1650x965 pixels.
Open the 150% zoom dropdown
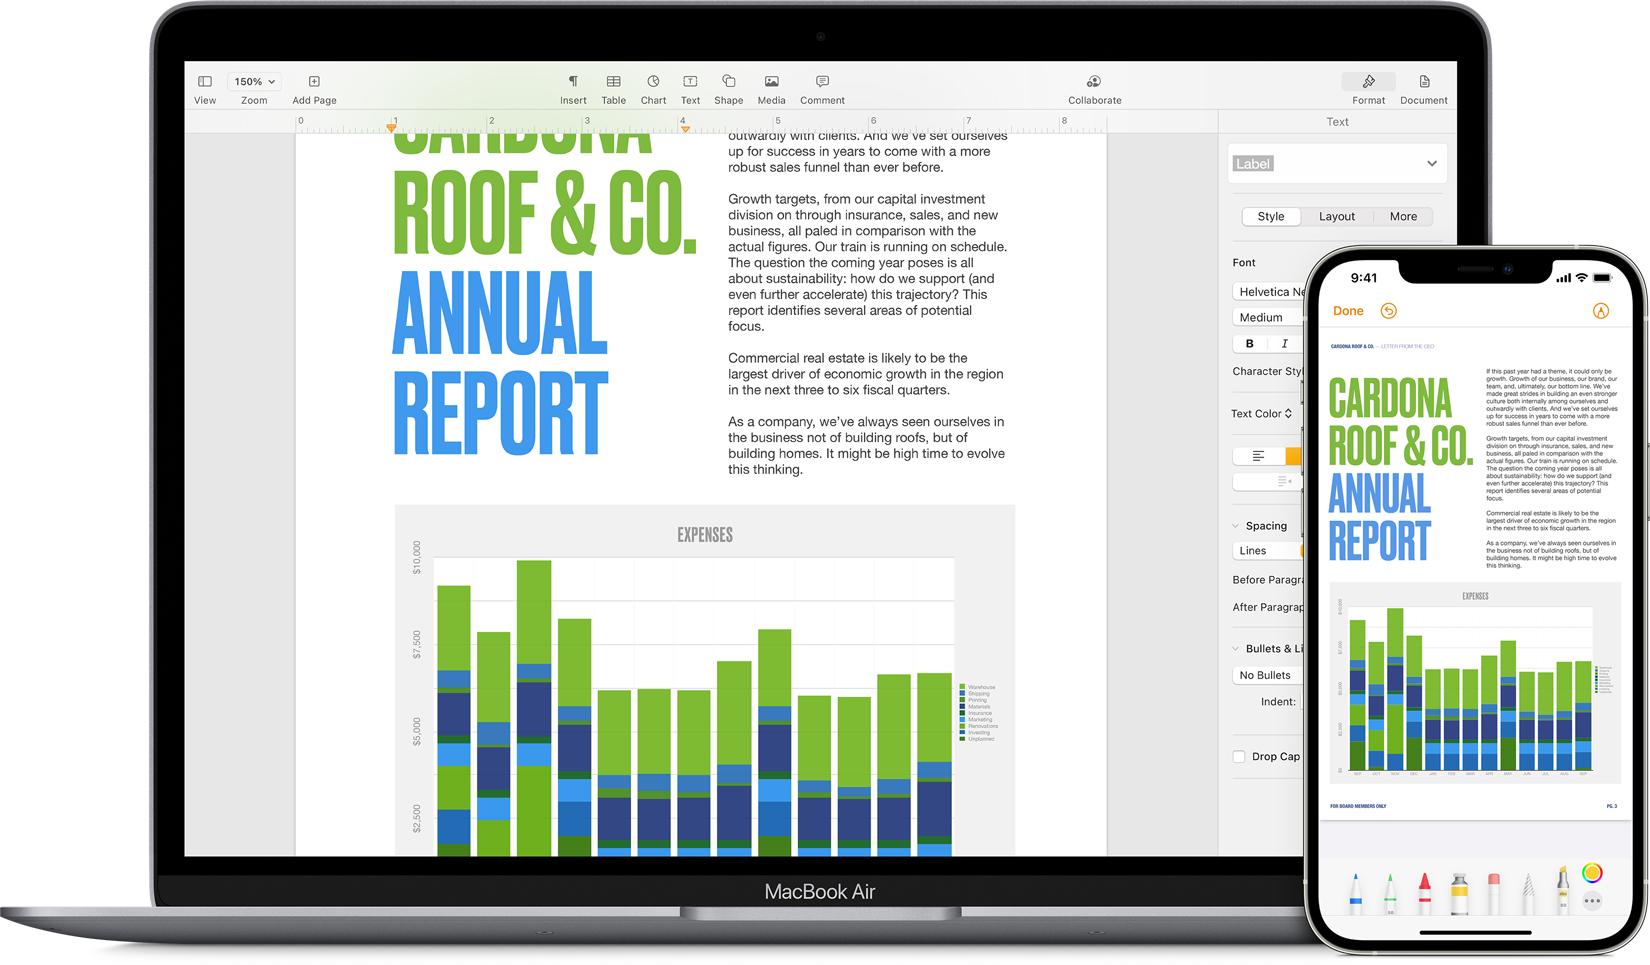(254, 82)
